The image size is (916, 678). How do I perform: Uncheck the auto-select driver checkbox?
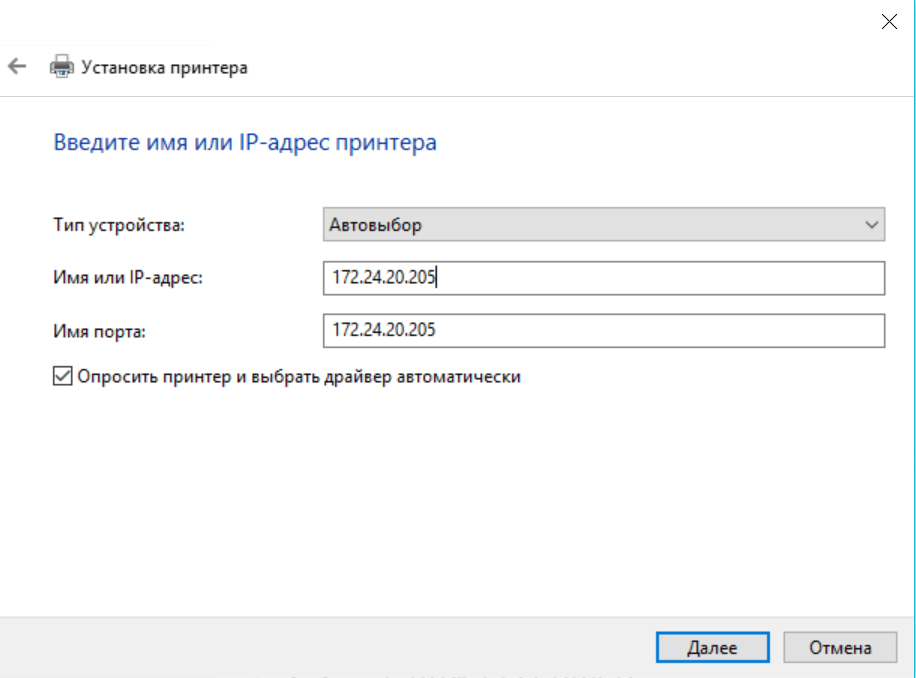click(x=62, y=377)
